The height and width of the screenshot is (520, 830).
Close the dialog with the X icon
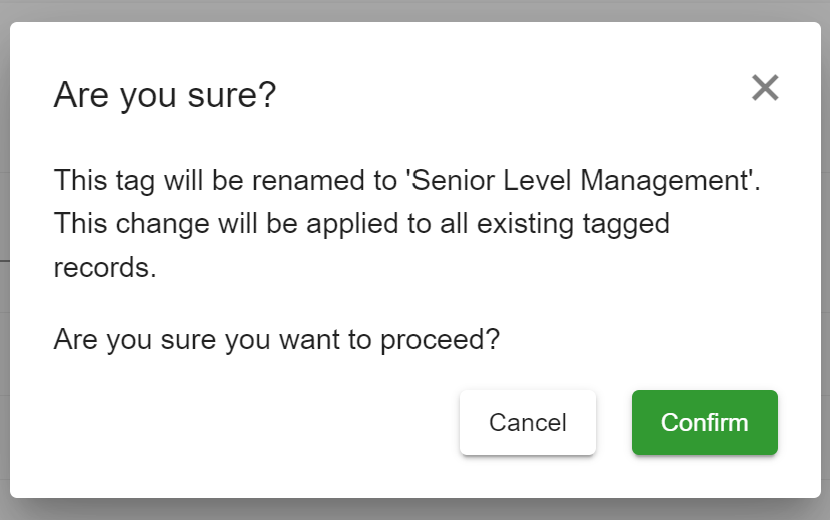point(765,88)
